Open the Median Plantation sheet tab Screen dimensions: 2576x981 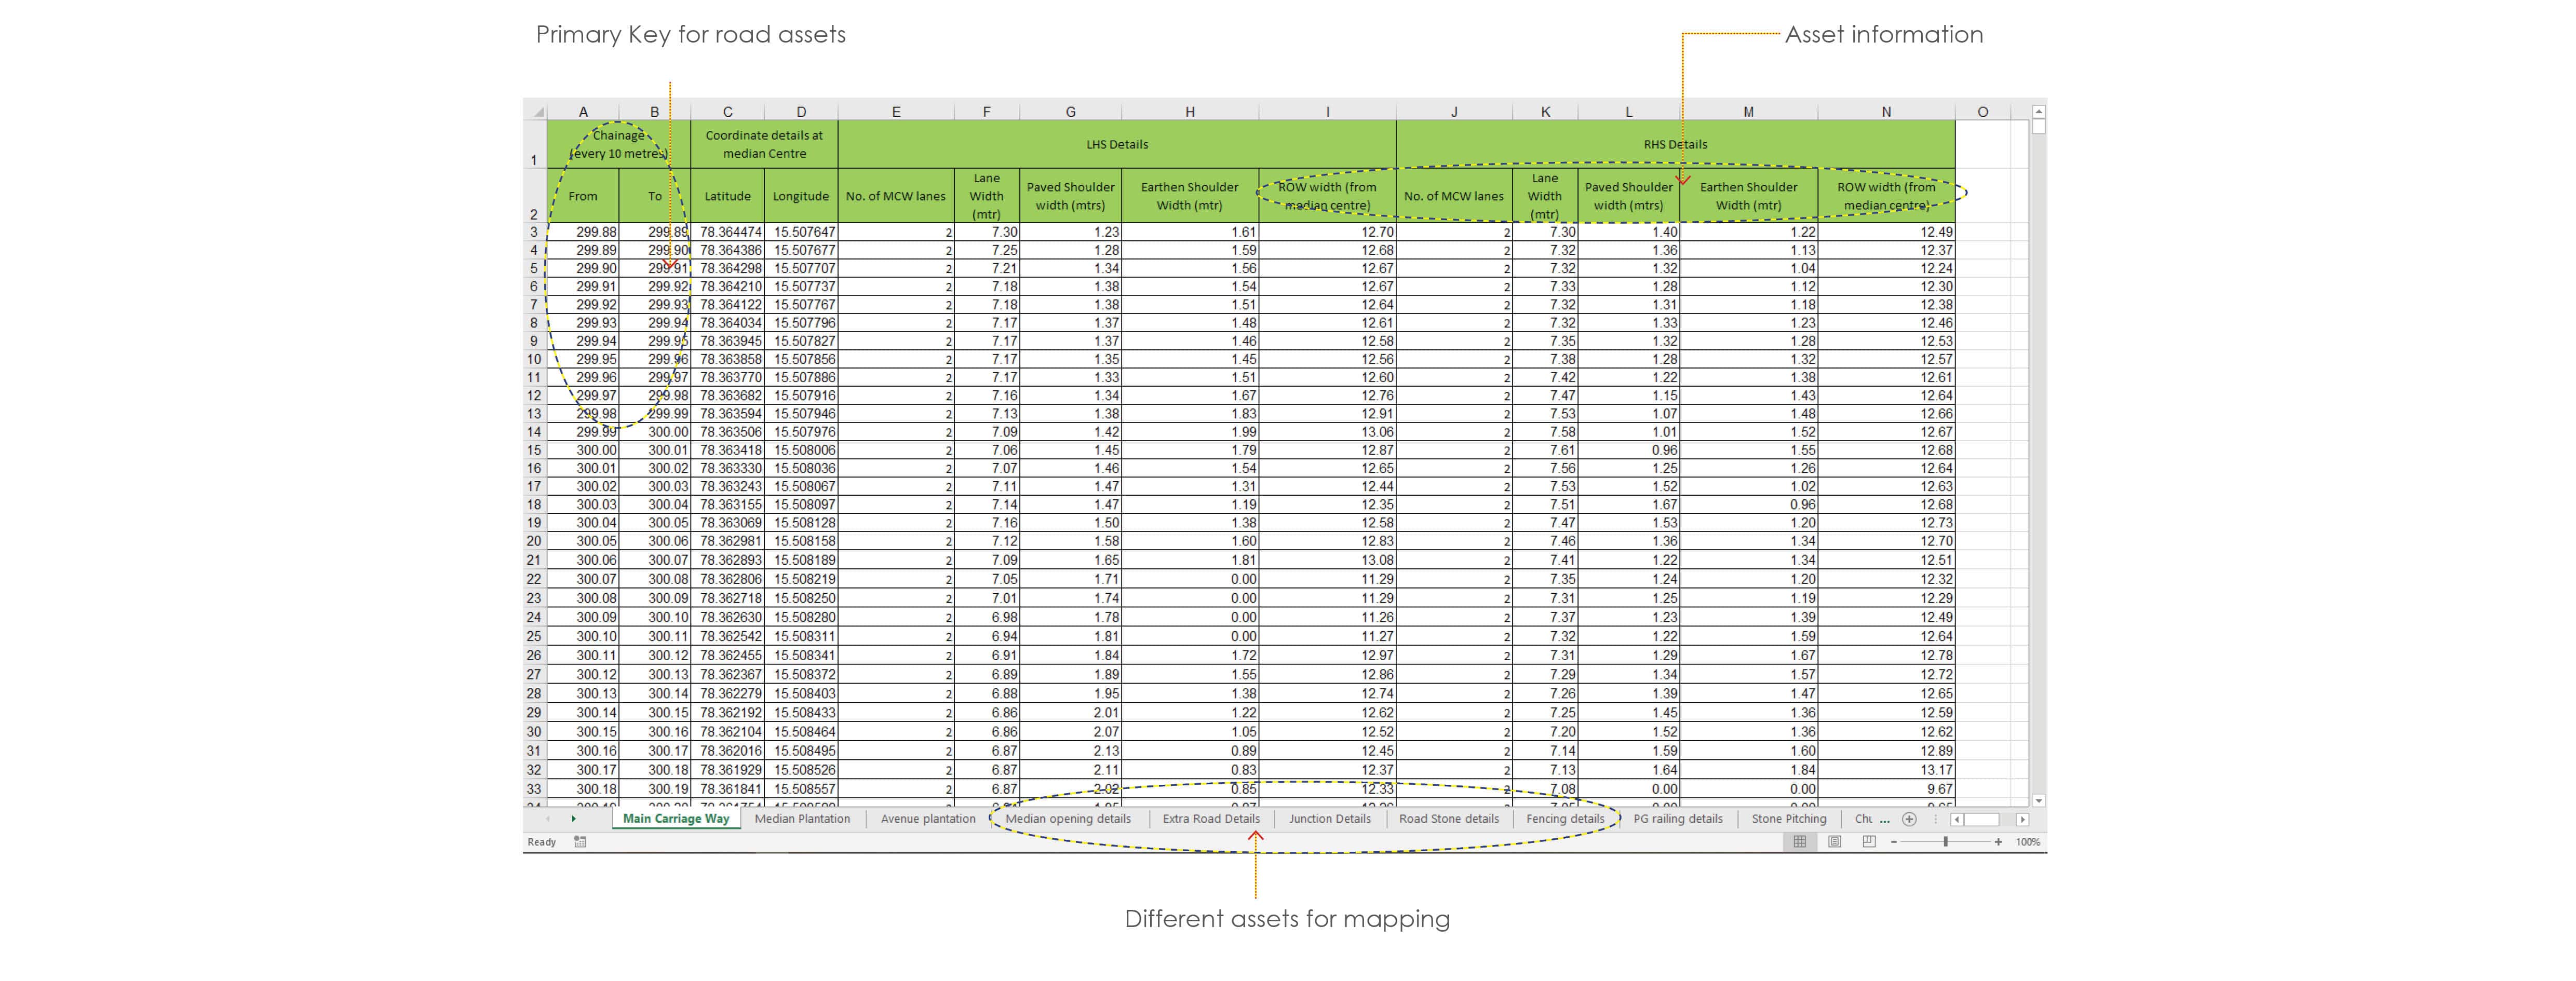pos(802,819)
